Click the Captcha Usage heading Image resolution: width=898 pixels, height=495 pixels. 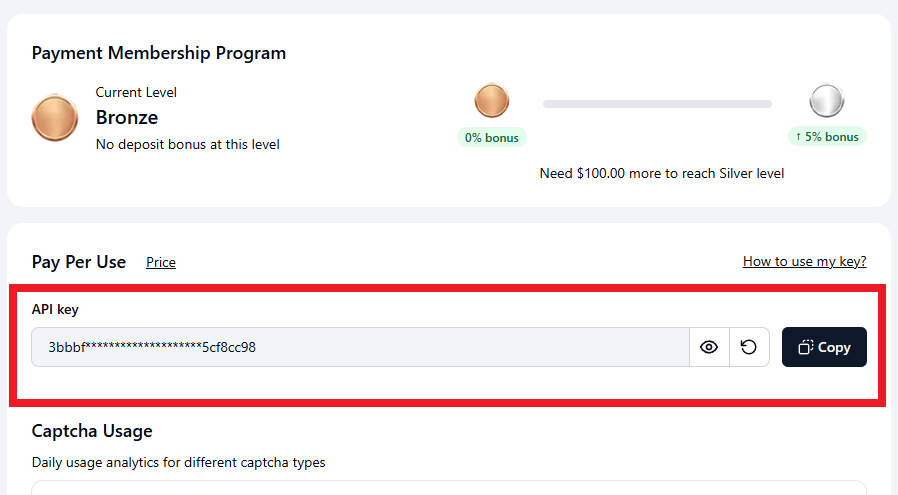point(92,431)
